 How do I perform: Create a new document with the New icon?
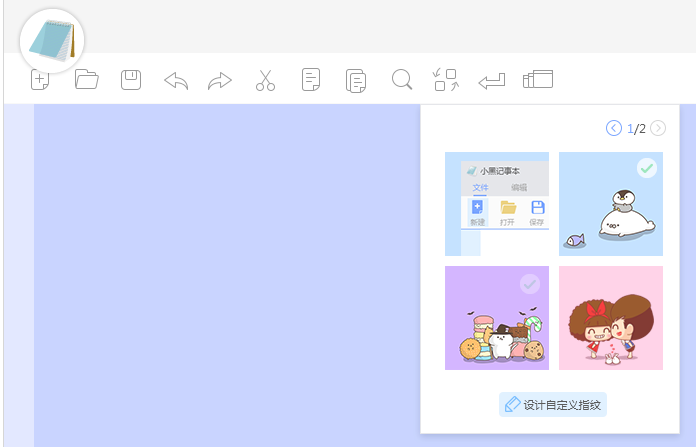(40, 80)
